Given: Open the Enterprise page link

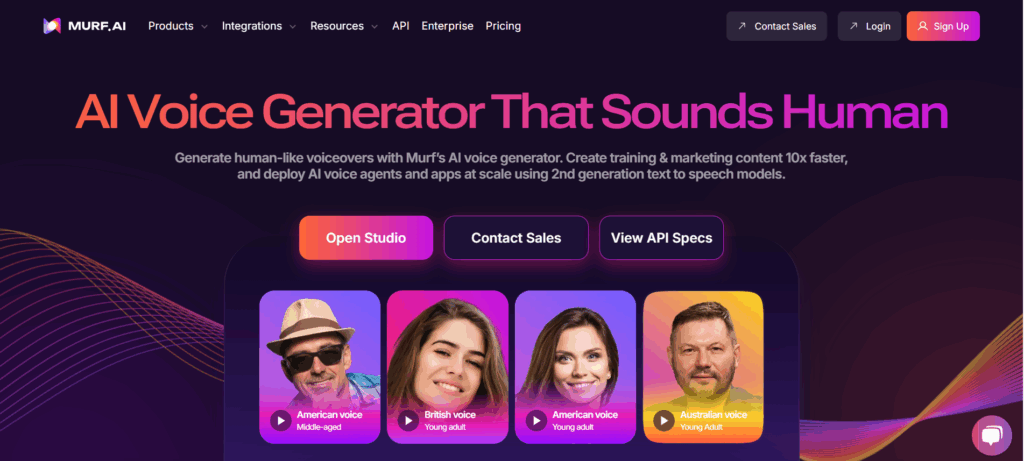Looking at the screenshot, I should (447, 26).
